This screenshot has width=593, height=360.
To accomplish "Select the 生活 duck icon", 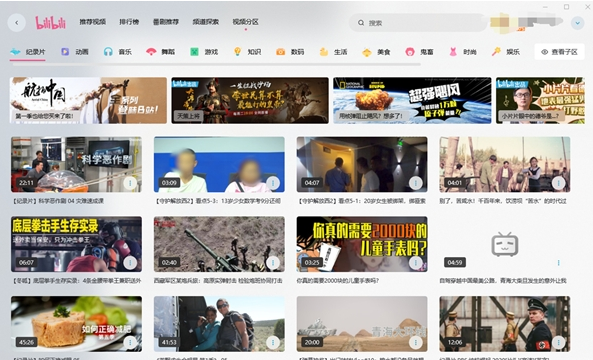I will pos(324,52).
